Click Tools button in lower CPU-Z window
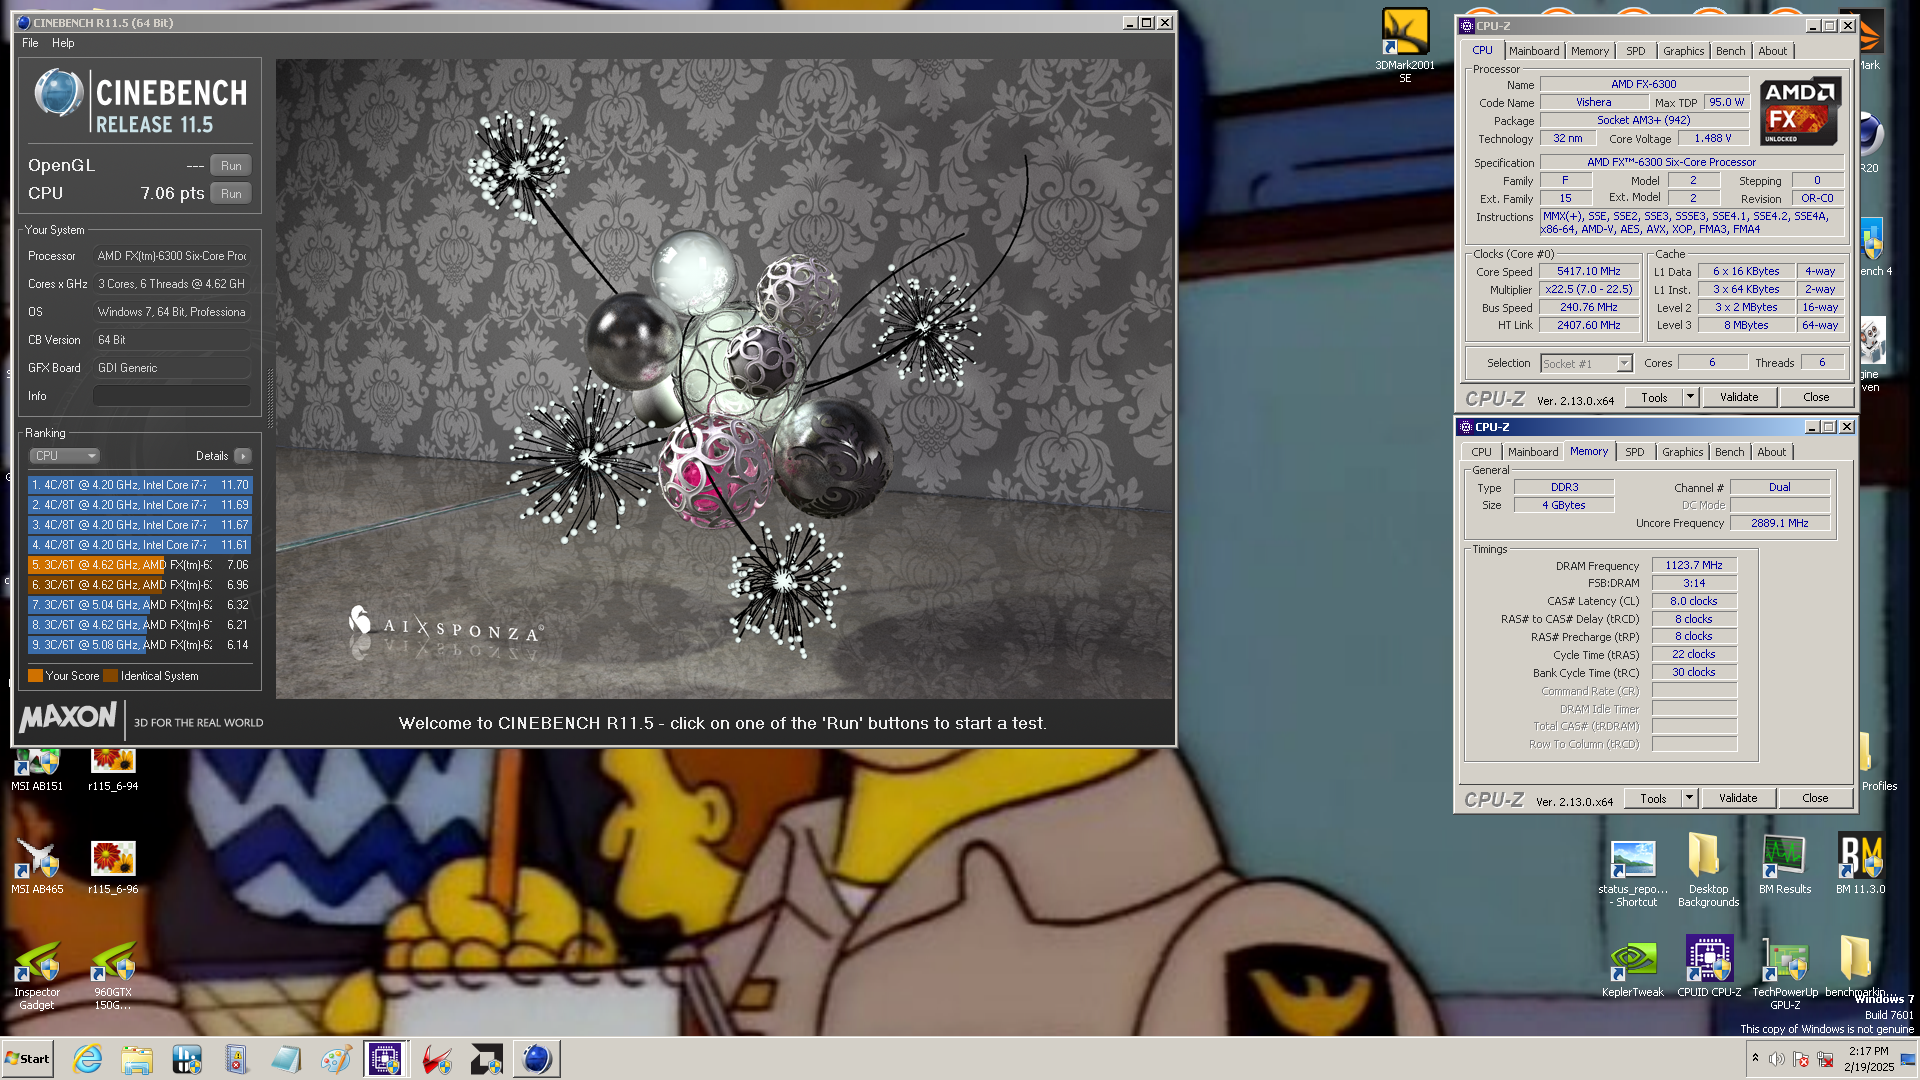The height and width of the screenshot is (1080, 1920). point(1653,799)
